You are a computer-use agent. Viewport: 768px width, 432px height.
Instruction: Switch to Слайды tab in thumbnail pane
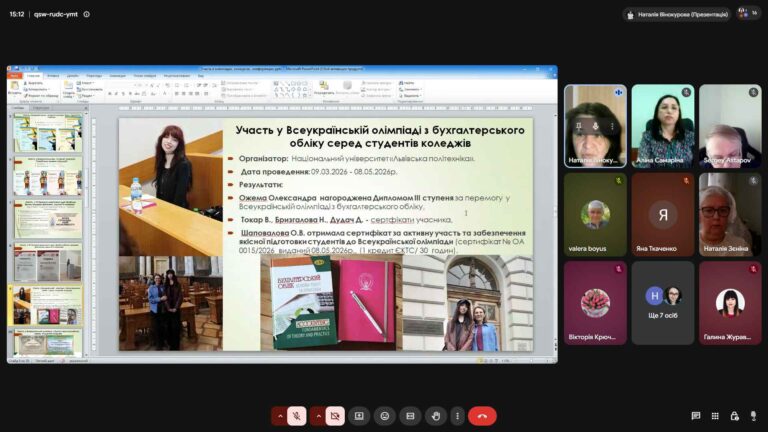tap(19, 108)
